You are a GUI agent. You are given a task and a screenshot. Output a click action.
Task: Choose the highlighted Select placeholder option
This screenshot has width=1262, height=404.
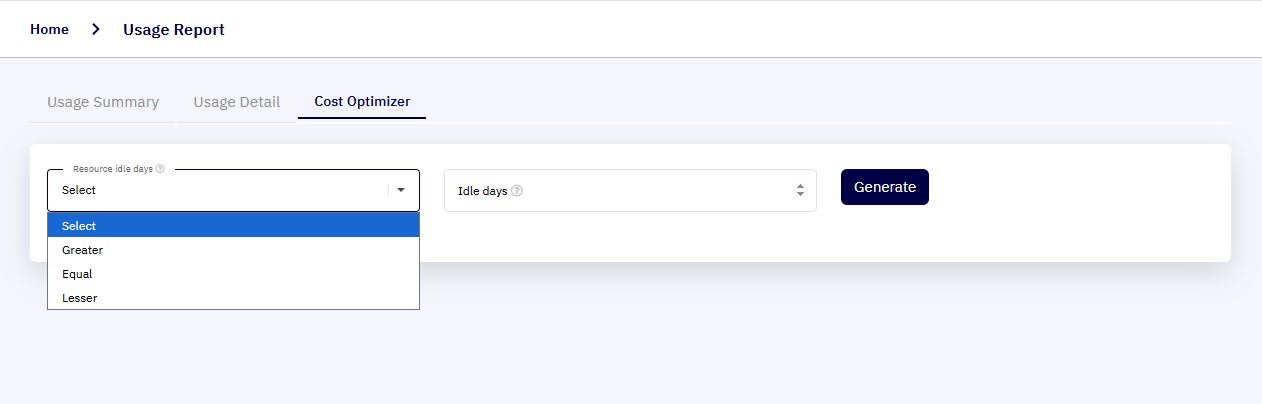click(x=233, y=226)
